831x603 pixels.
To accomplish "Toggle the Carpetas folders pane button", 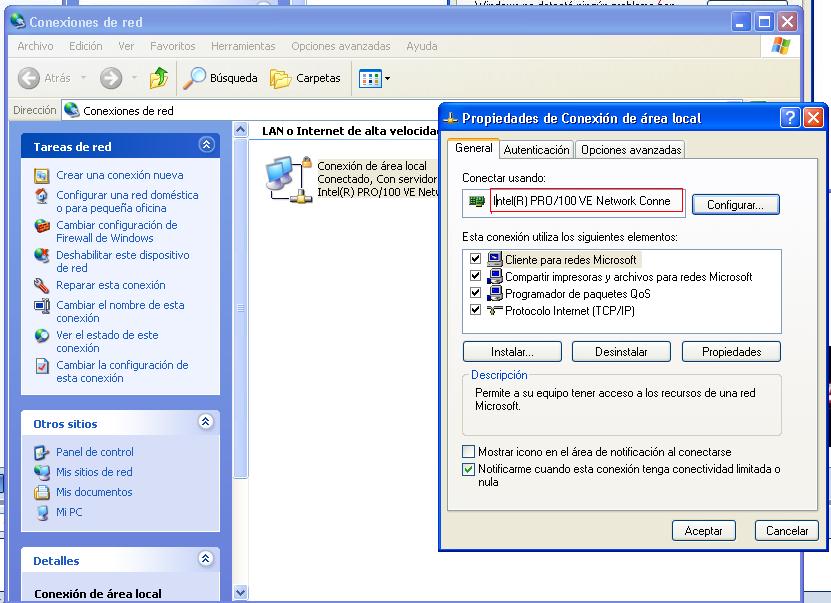I will tap(305, 78).
